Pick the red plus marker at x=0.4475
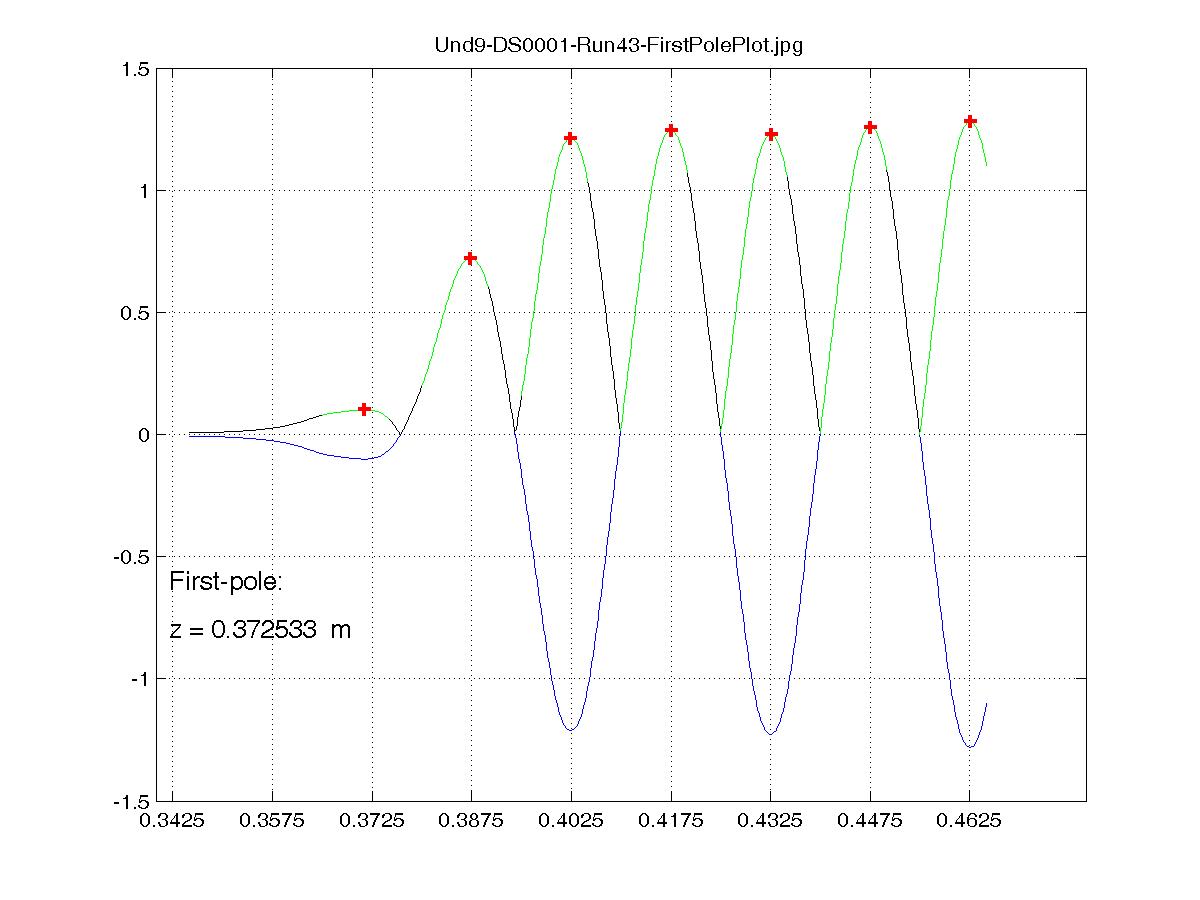 pyautogui.click(x=870, y=127)
